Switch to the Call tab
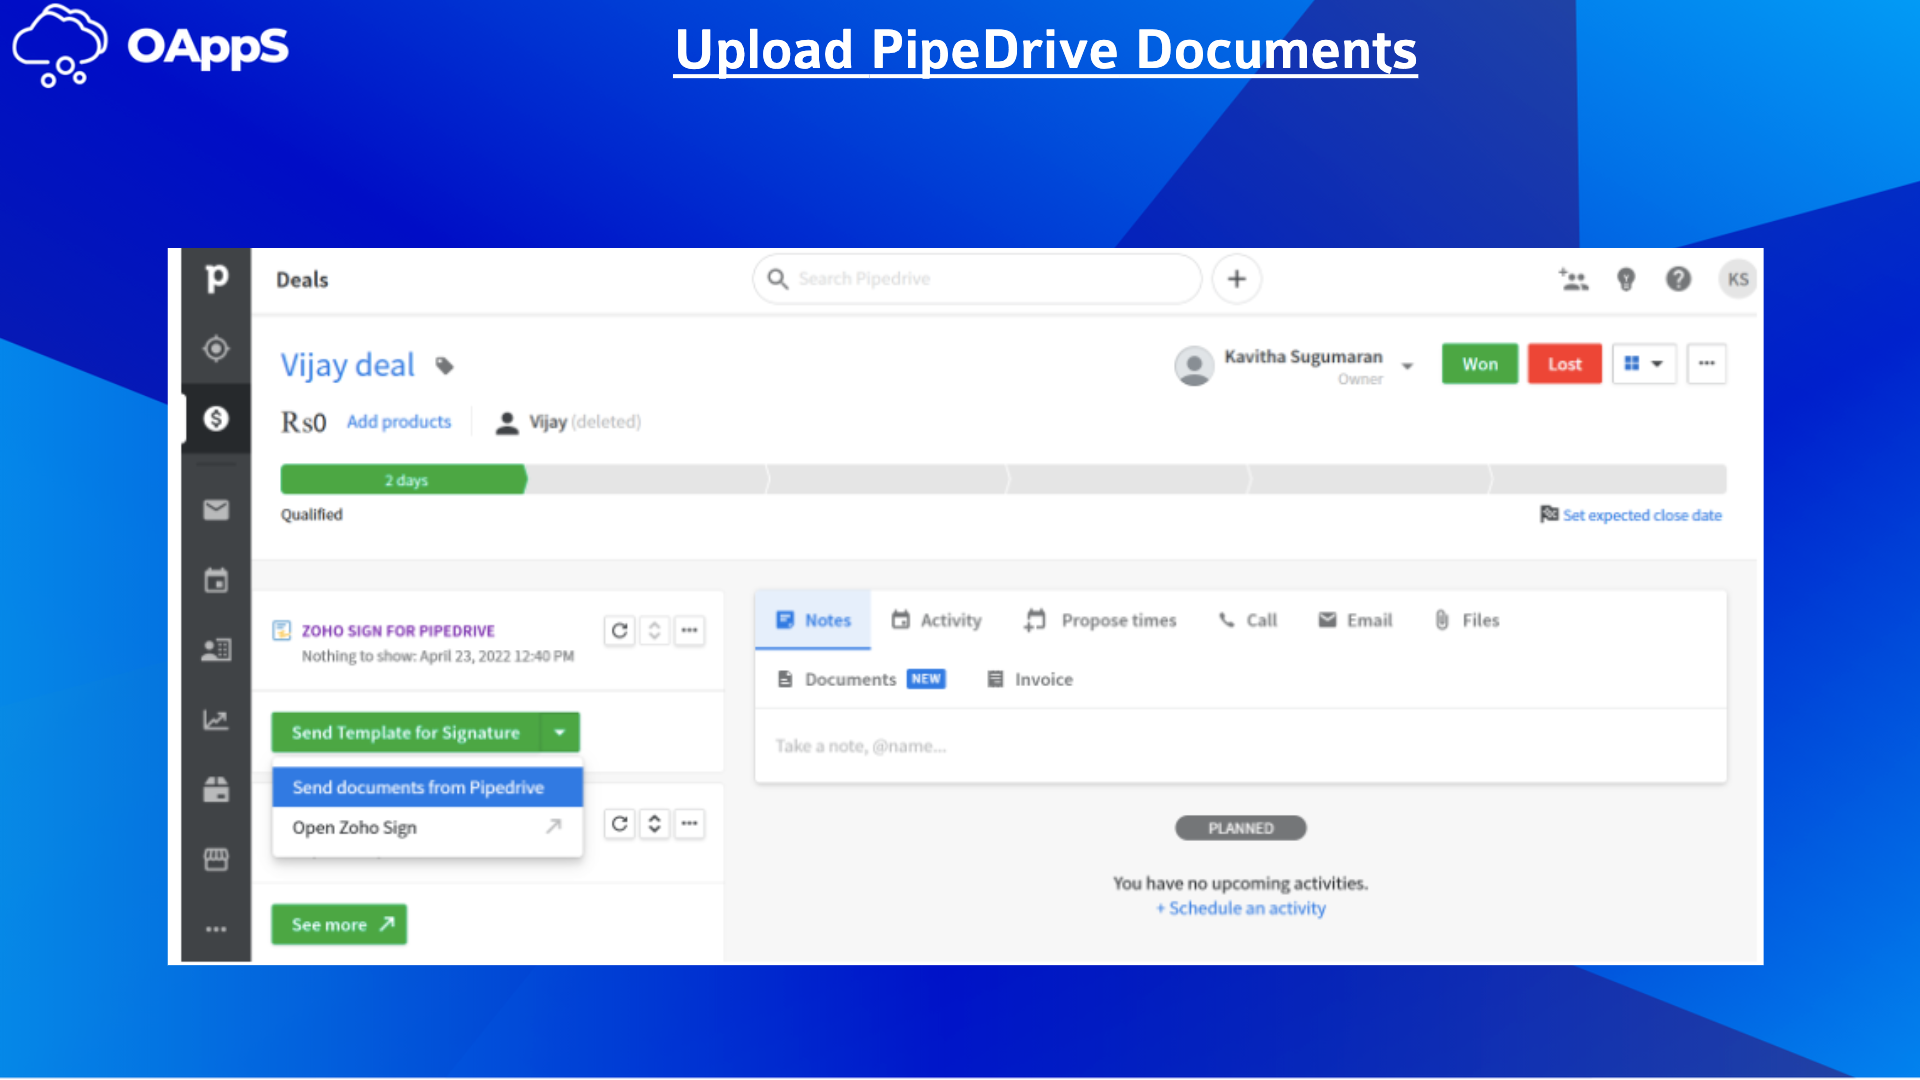1920x1080 pixels. (1247, 620)
